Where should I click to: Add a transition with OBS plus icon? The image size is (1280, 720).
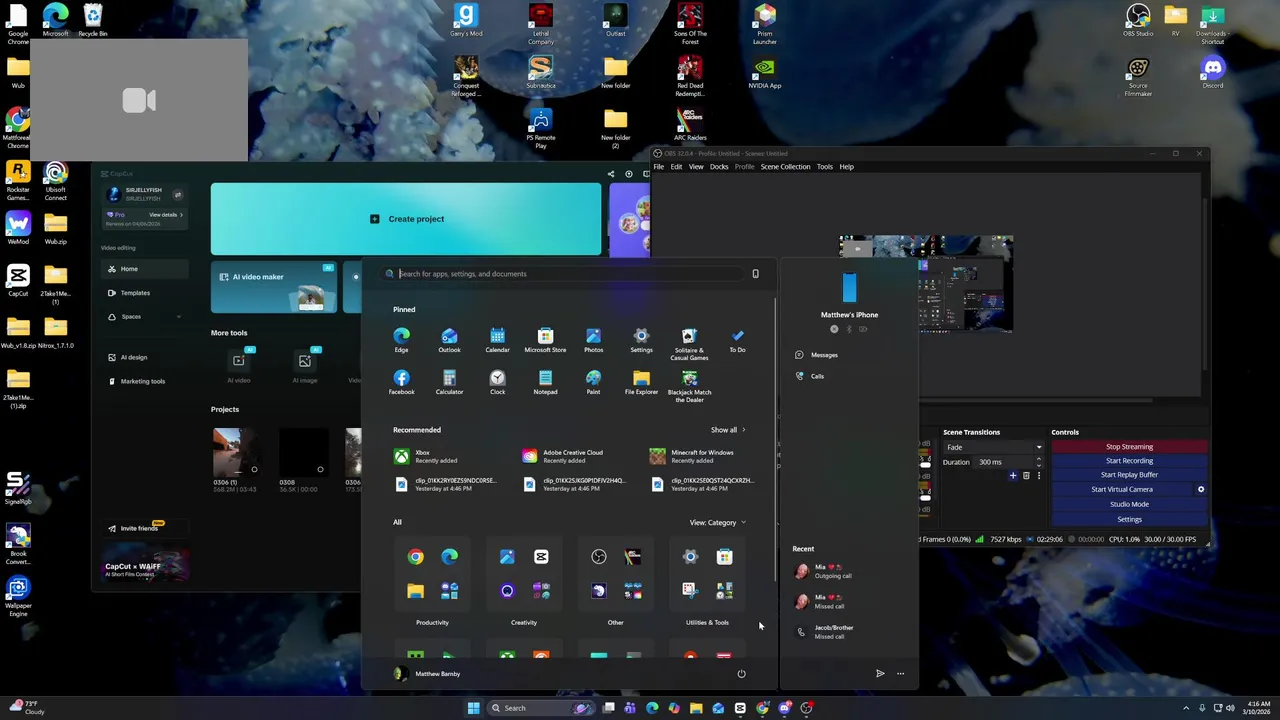click(1012, 476)
